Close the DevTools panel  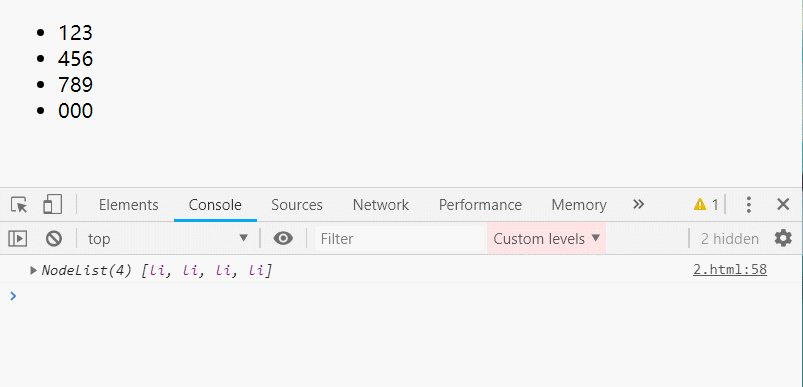click(x=783, y=205)
